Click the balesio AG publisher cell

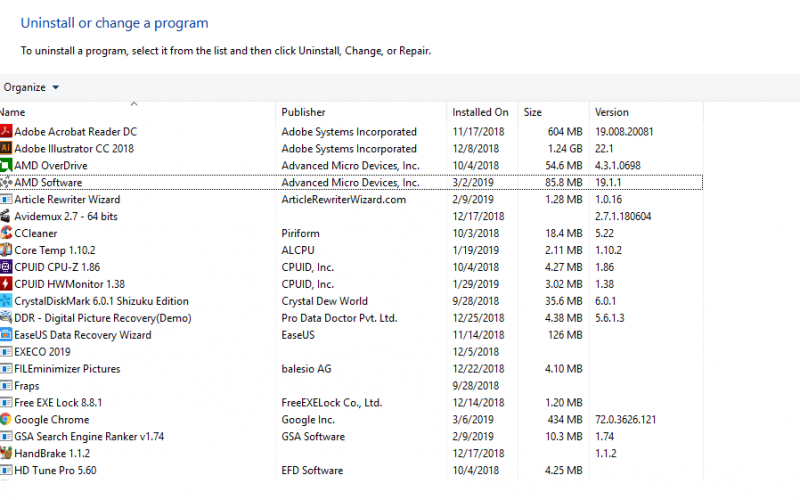click(x=306, y=368)
